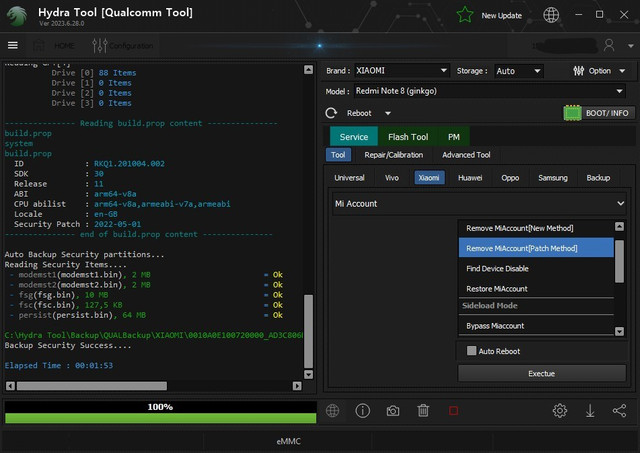Open the Xiaomi brand tab
The image size is (640, 453).
click(429, 178)
